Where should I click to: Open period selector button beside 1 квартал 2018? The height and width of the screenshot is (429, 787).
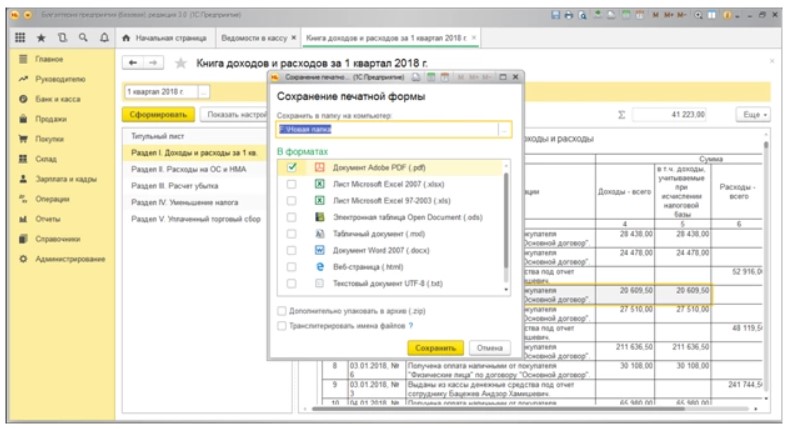pos(205,91)
